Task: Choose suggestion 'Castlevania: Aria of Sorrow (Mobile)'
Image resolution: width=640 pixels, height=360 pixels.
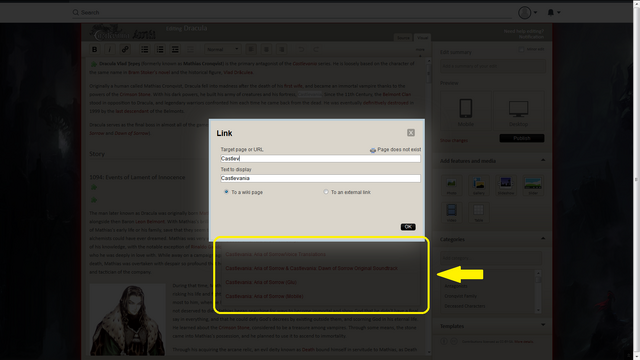Action: pyautogui.click(x=264, y=296)
